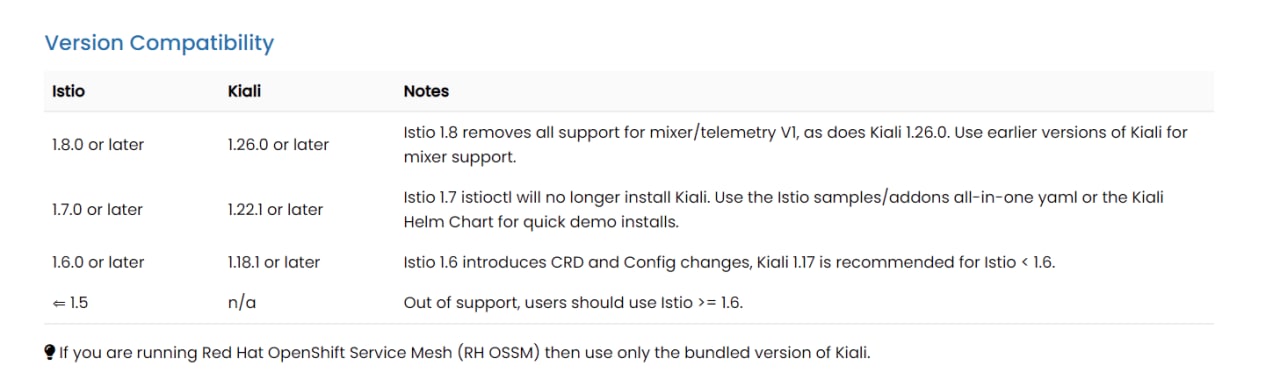Click the note about CRD and Config changes
Viewport: 1280px width, 380px height.
pos(729,262)
